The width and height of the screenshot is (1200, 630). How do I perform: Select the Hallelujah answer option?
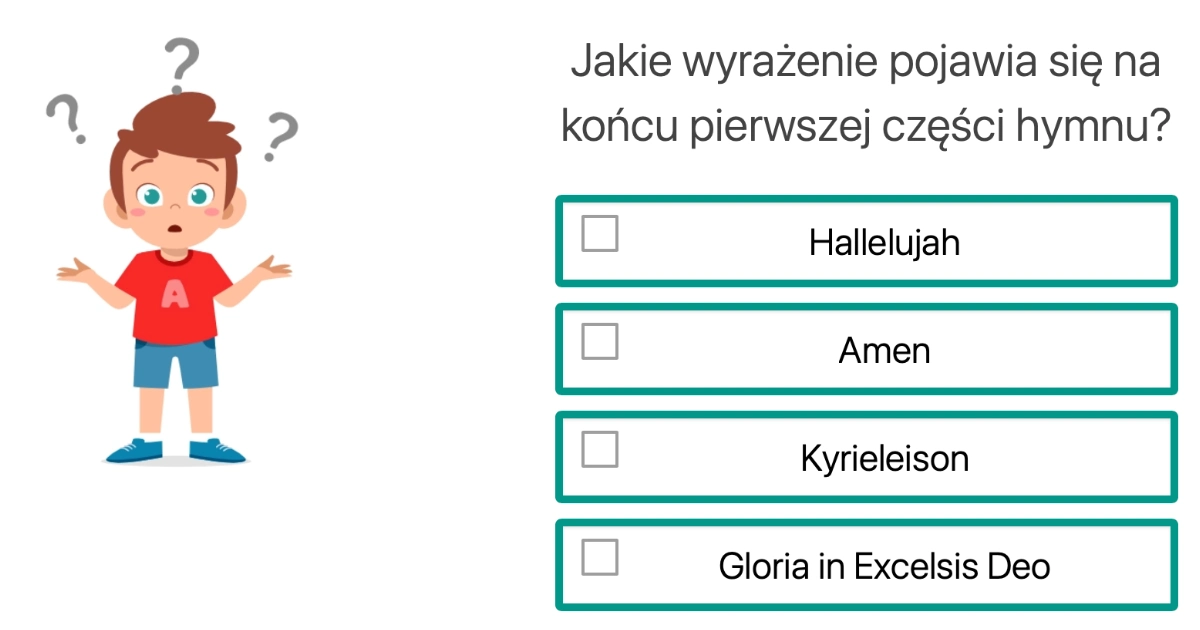coord(865,241)
